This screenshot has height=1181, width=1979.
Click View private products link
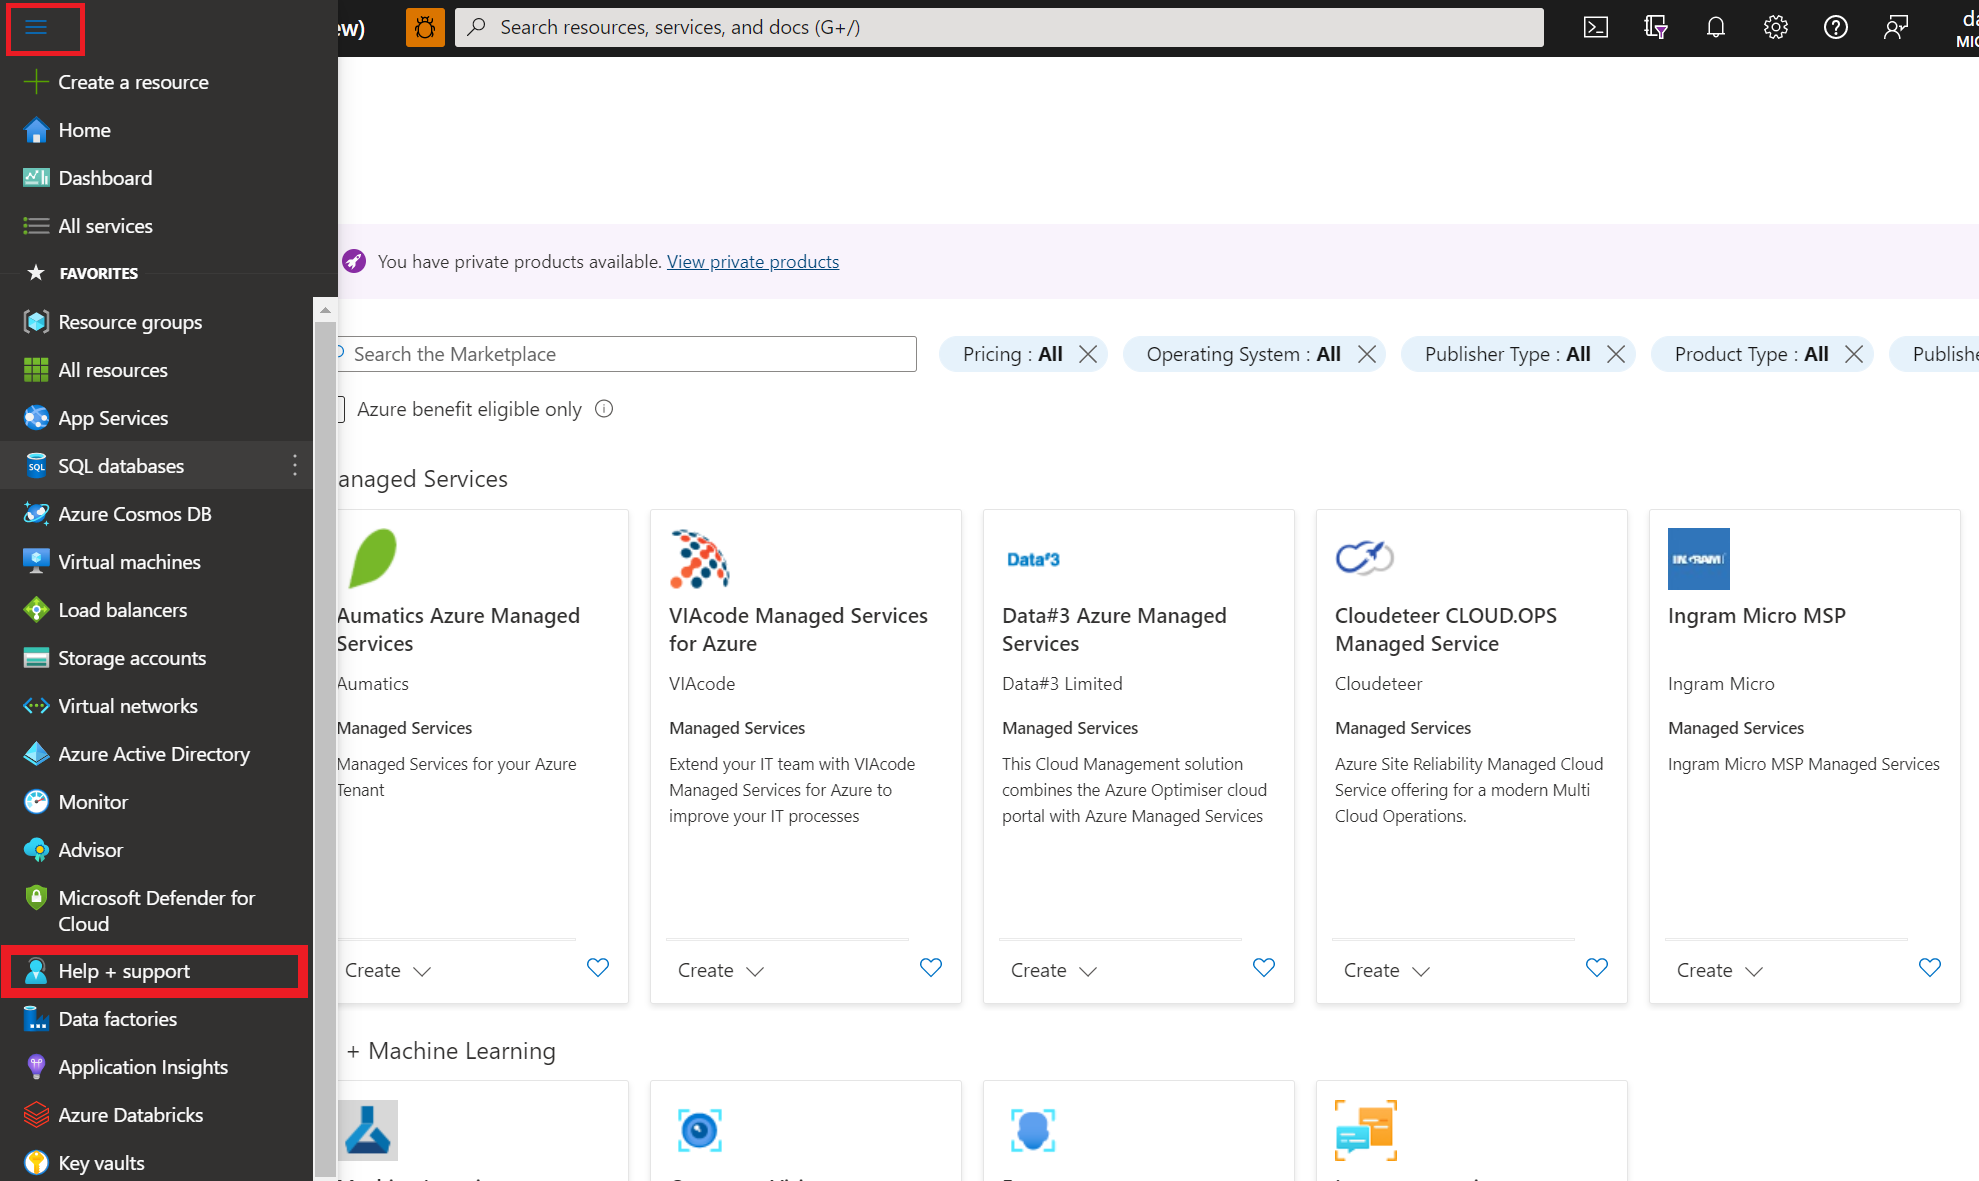tap(753, 262)
